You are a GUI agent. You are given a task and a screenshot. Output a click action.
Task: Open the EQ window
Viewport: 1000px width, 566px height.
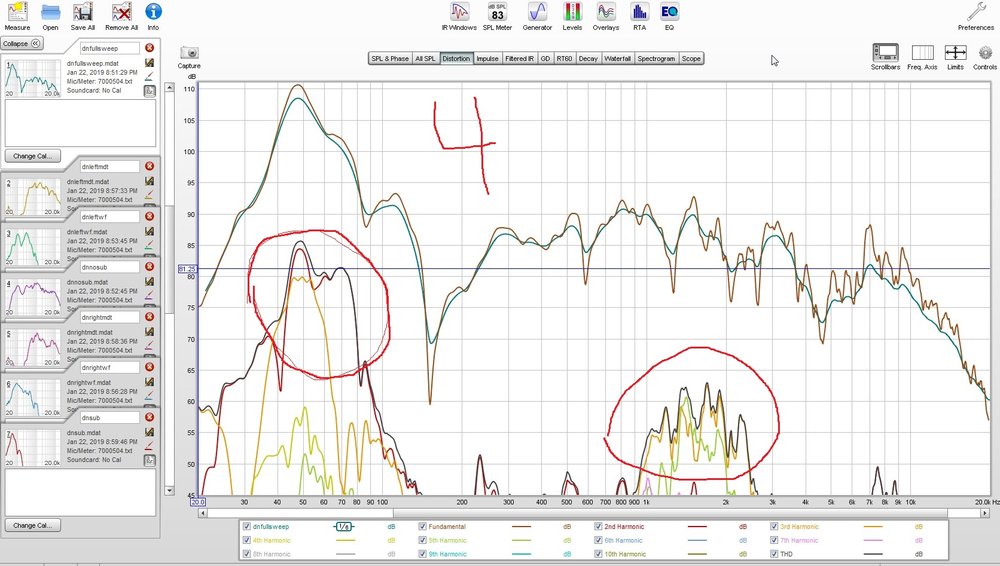tap(669, 16)
